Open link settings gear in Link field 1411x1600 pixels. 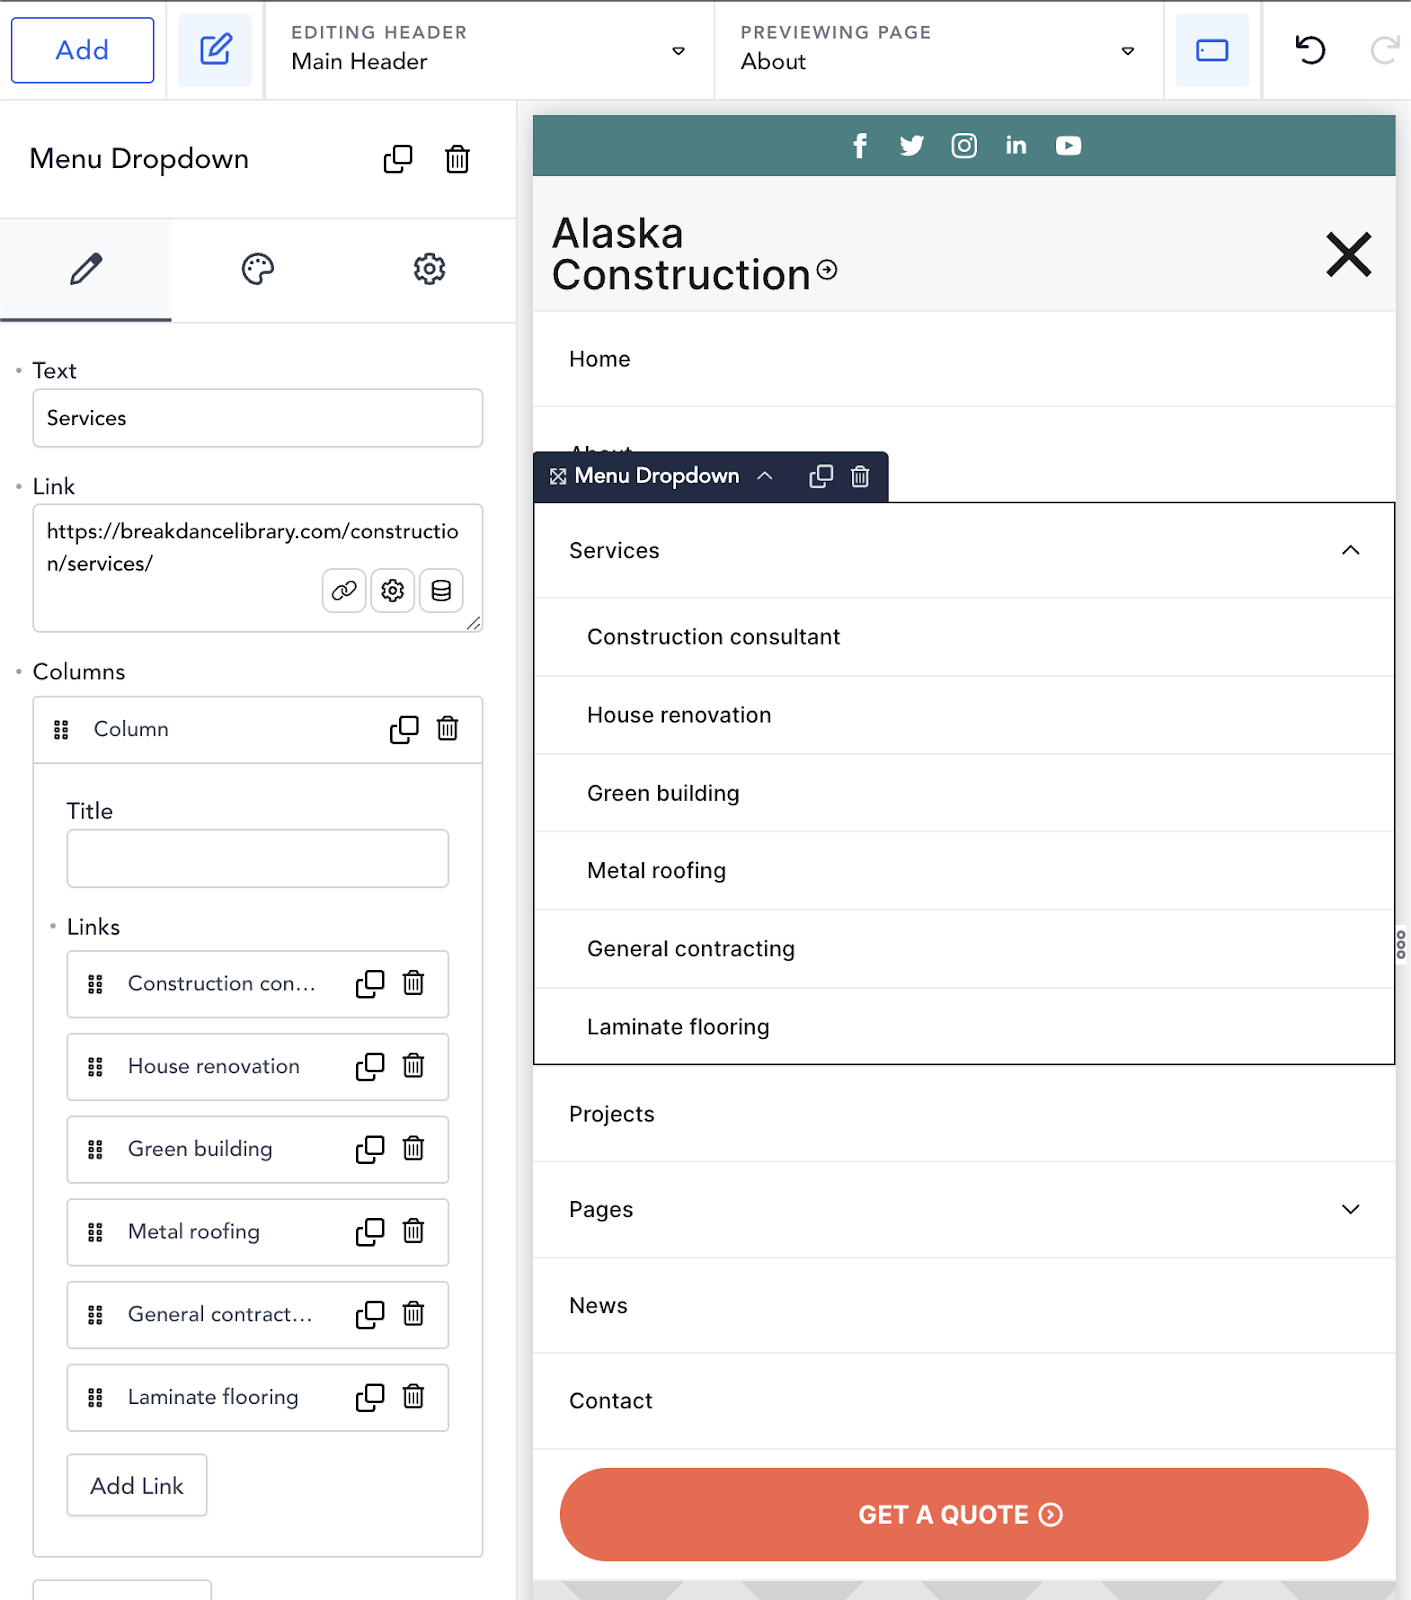[393, 591]
